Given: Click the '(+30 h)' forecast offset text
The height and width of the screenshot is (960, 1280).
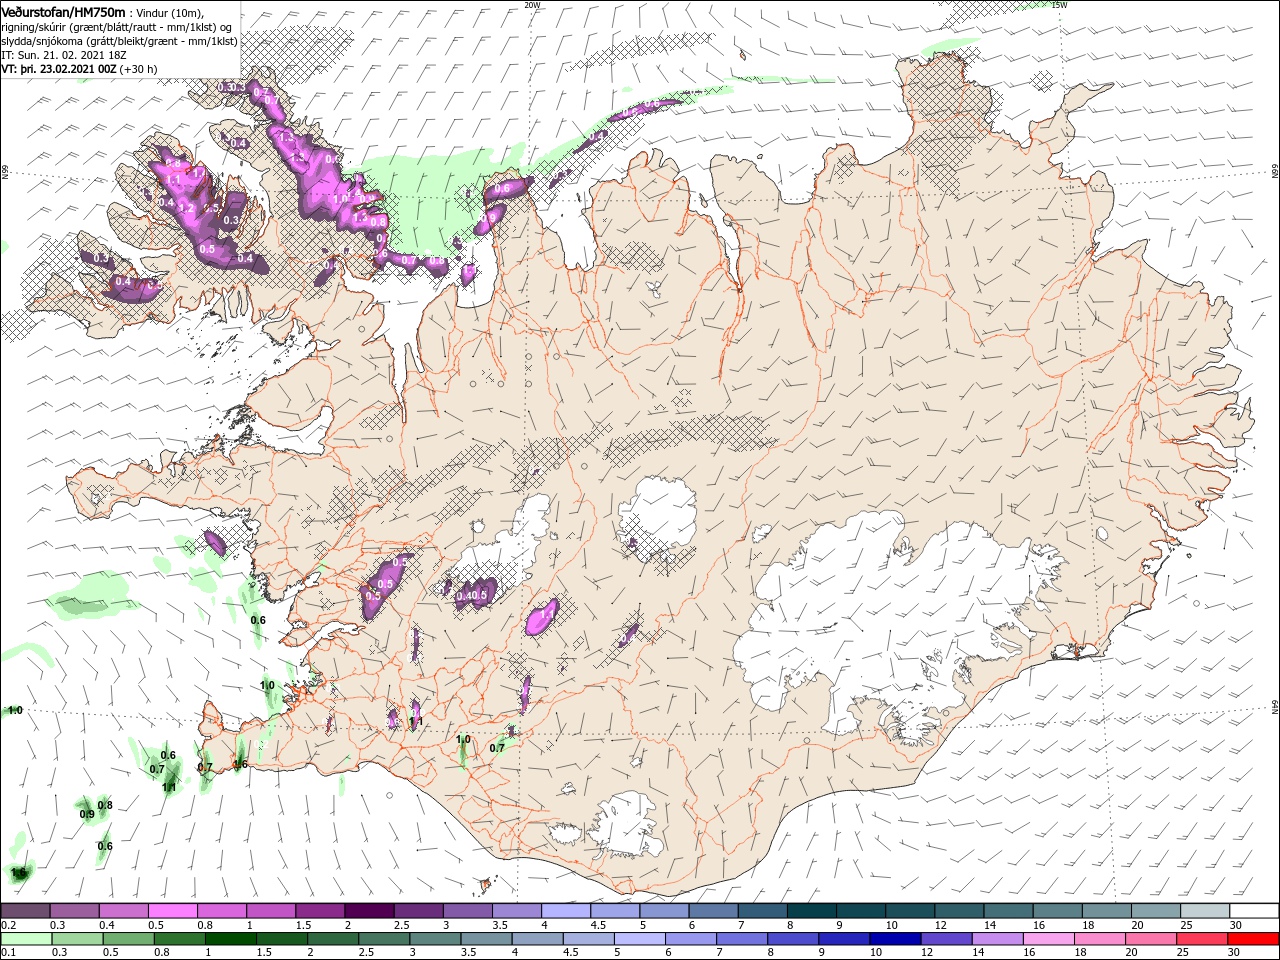Looking at the screenshot, I should (138, 69).
